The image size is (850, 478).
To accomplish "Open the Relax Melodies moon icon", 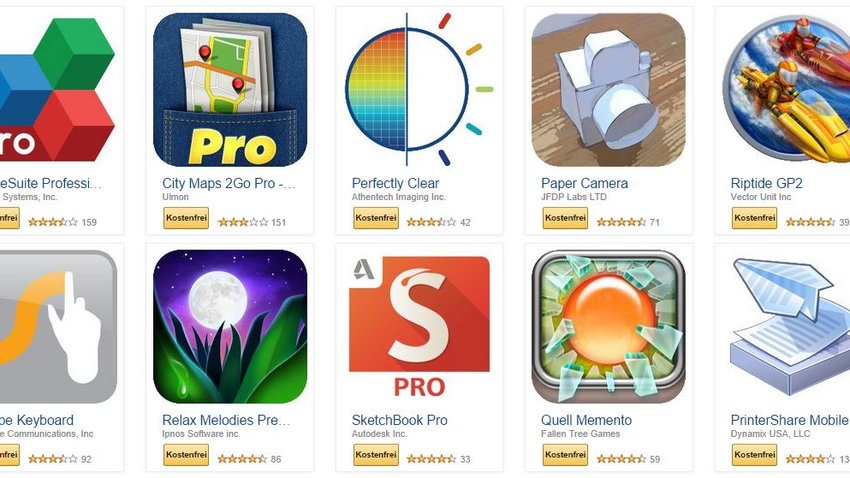I will coord(230,326).
